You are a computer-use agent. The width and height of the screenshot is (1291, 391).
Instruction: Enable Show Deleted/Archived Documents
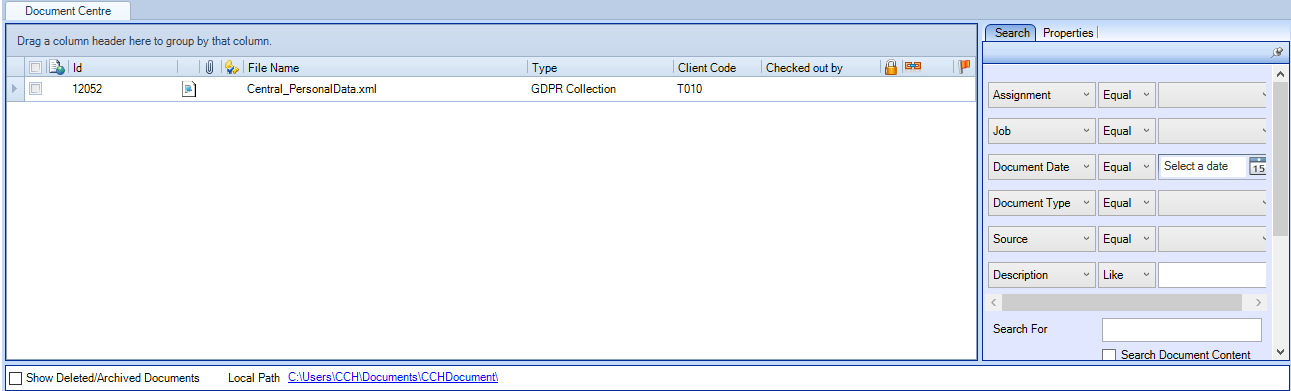[x=15, y=378]
